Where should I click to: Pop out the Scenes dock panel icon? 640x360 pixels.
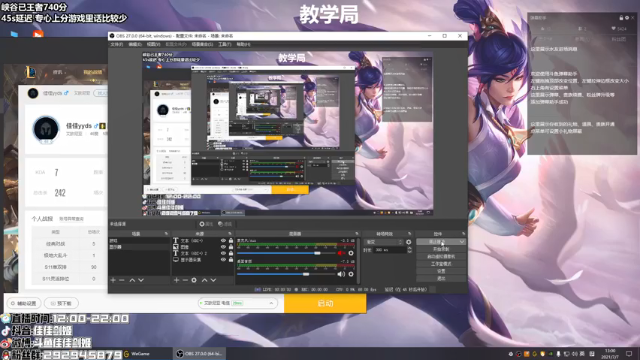(166, 233)
